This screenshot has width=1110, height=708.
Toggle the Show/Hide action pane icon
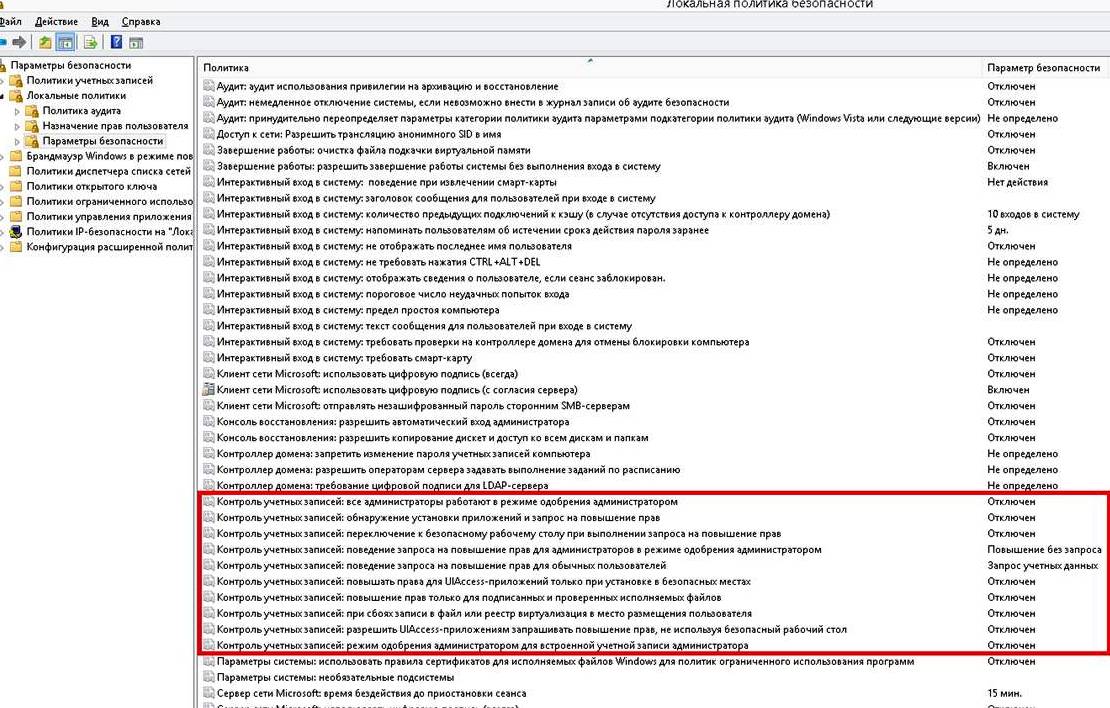coord(136,42)
